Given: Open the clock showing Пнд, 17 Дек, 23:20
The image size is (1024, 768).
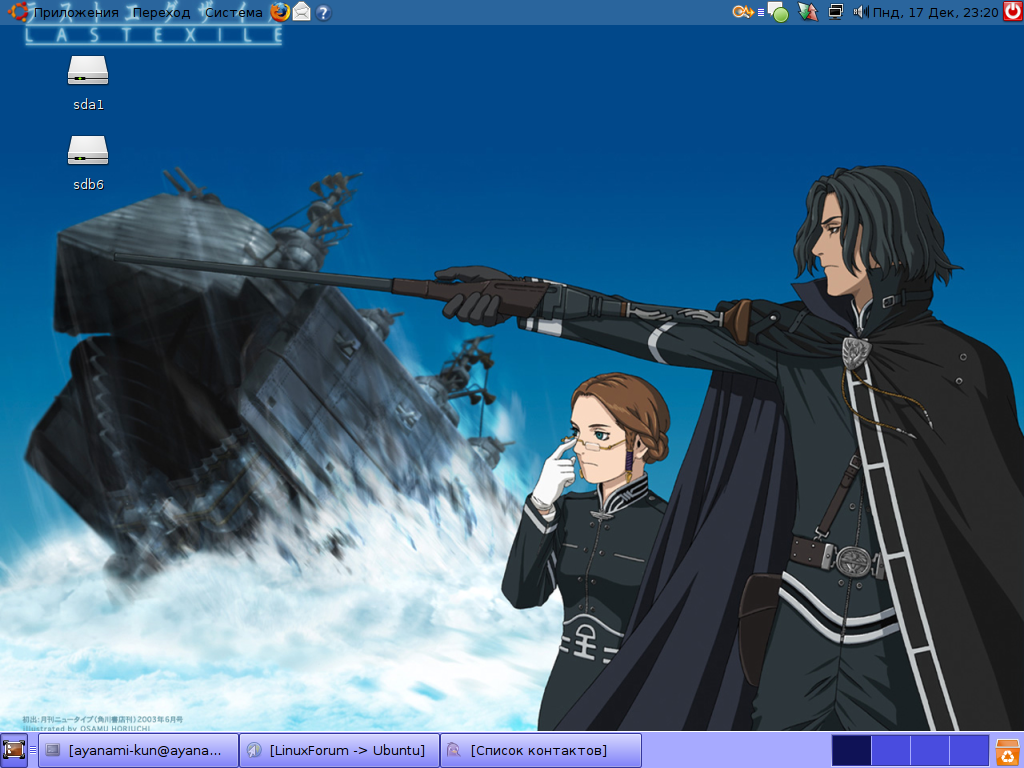Looking at the screenshot, I should click(935, 12).
